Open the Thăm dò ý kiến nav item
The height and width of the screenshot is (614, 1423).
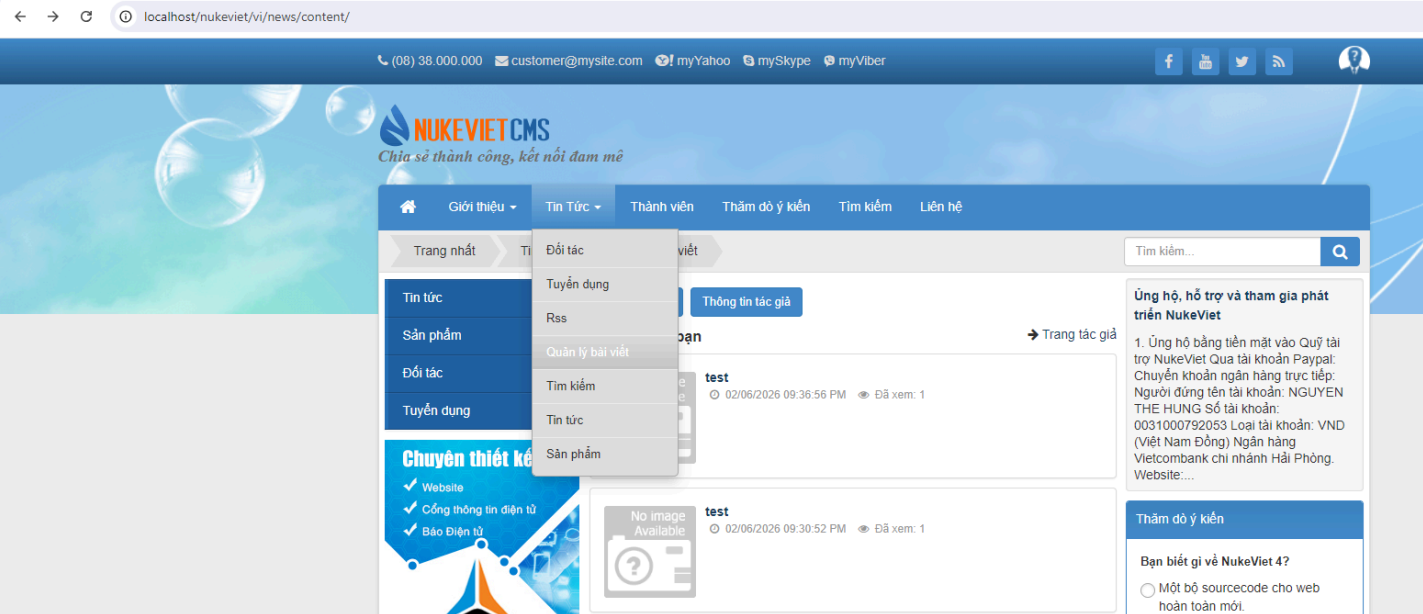[x=766, y=207]
